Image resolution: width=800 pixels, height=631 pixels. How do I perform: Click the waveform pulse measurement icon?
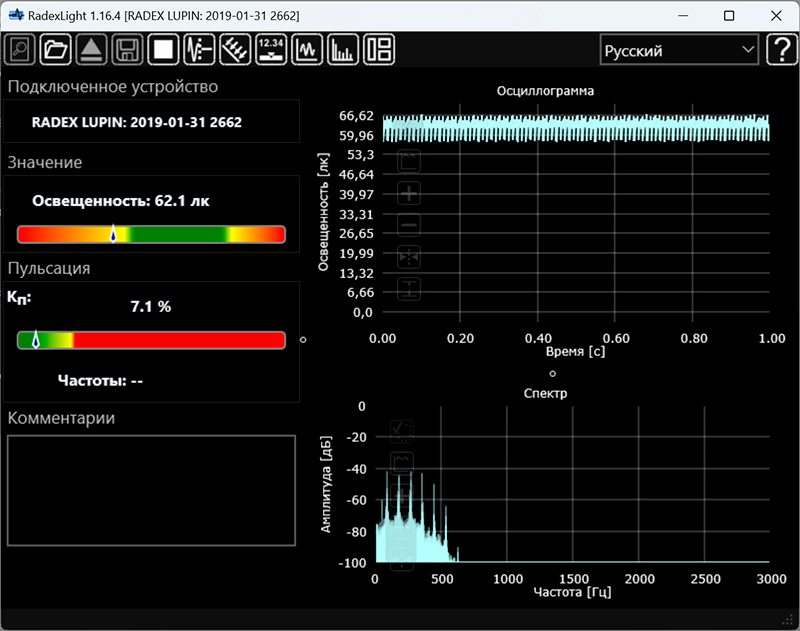(201, 49)
